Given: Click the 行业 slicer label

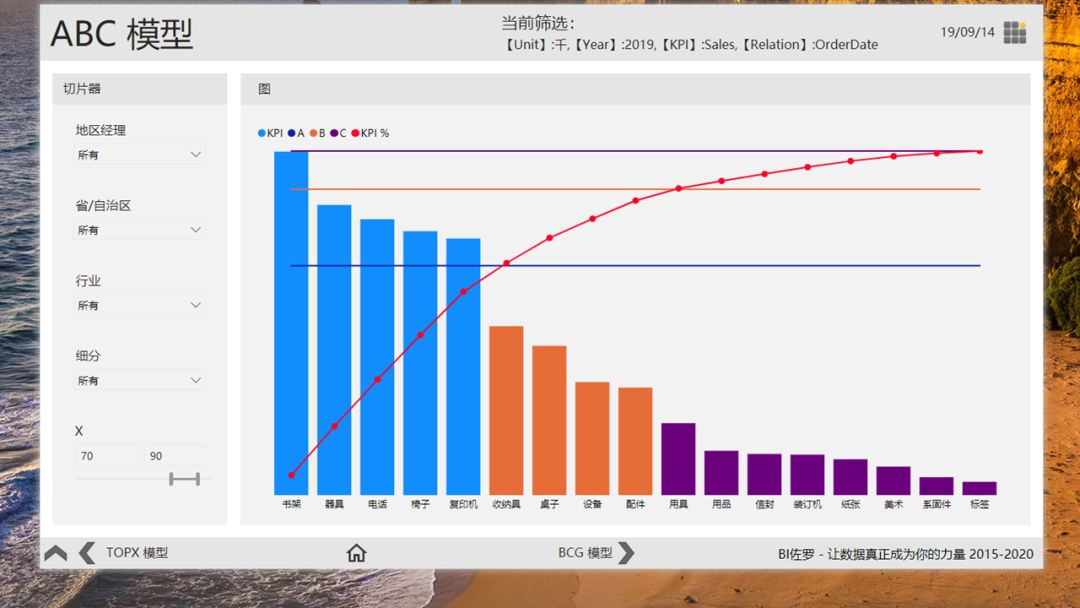Looking at the screenshot, I should click(88, 280).
